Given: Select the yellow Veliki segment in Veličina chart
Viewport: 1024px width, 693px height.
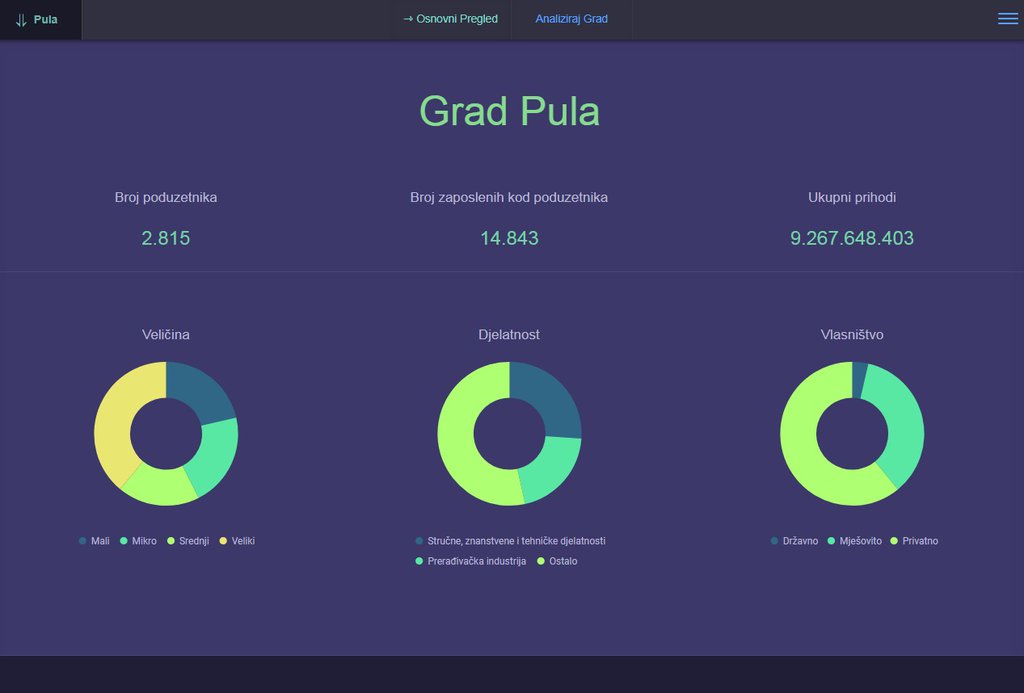Looking at the screenshot, I should pos(116,415).
